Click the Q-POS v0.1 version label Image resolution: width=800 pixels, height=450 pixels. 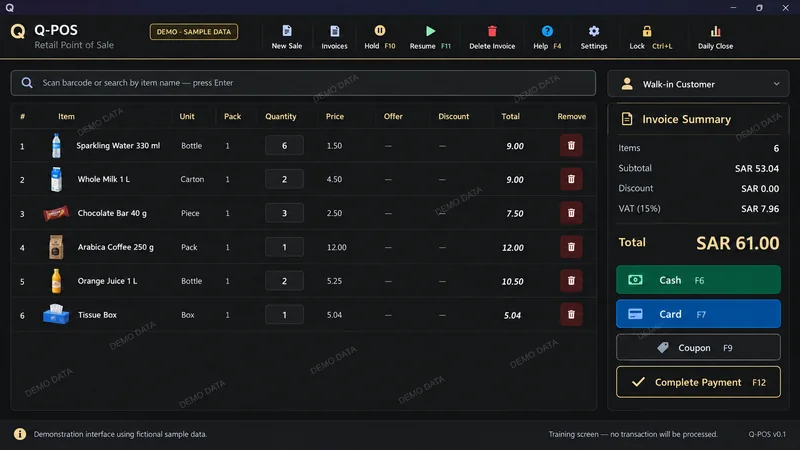767,434
